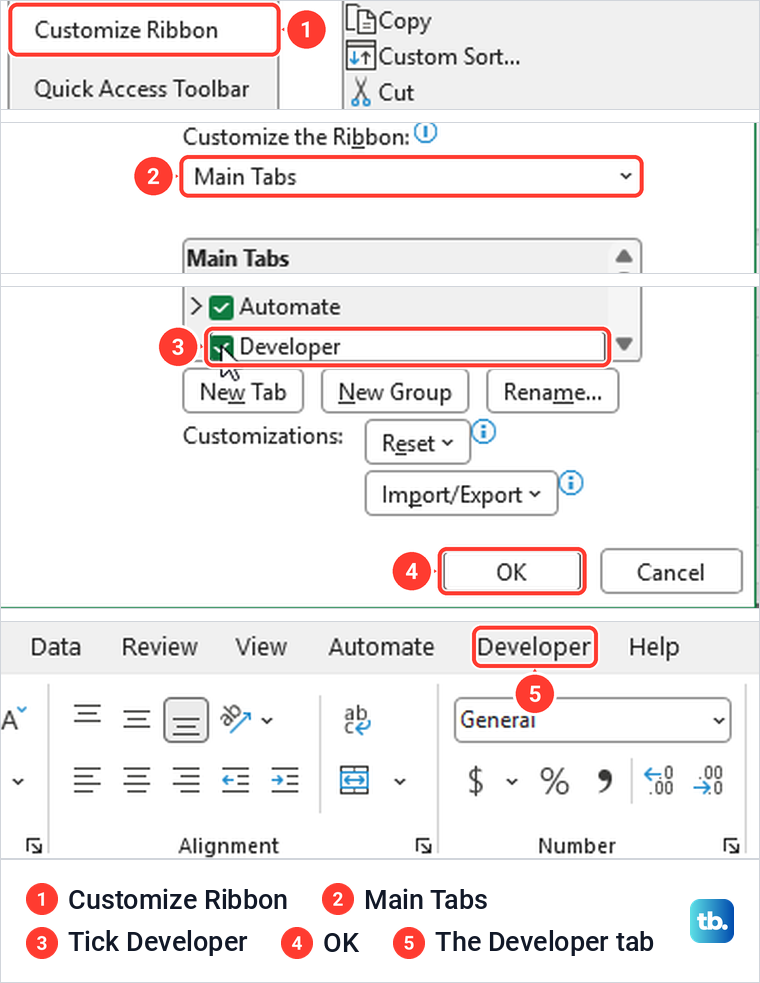Expand the Automate tree item
This screenshot has height=983, width=760.
(196, 307)
